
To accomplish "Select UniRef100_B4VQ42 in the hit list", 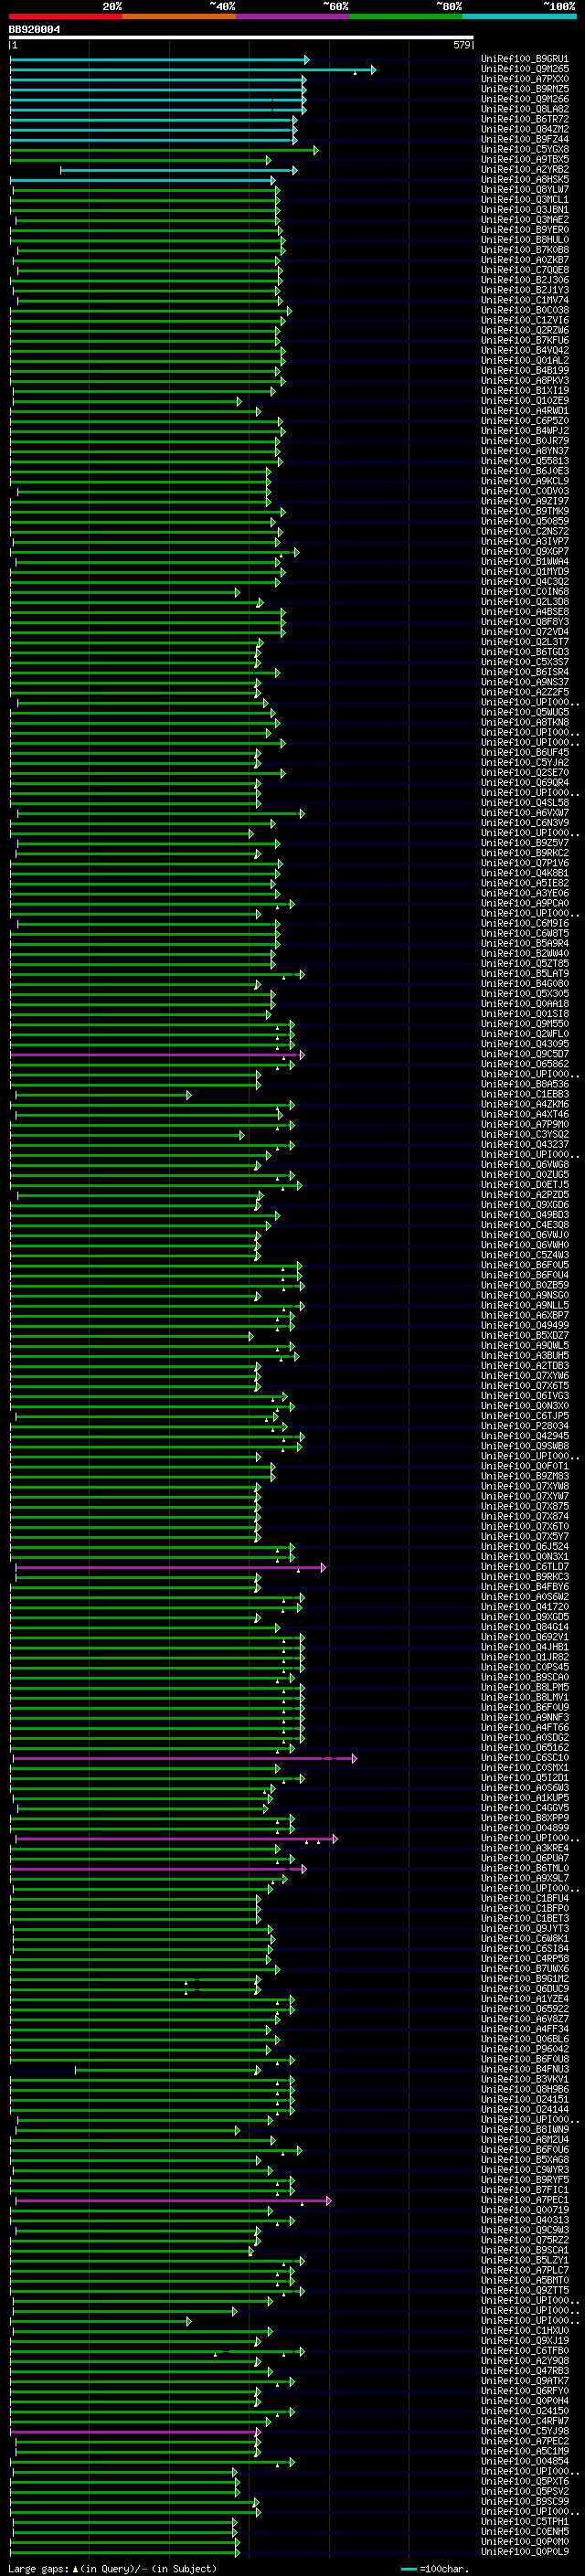I will coord(524,350).
